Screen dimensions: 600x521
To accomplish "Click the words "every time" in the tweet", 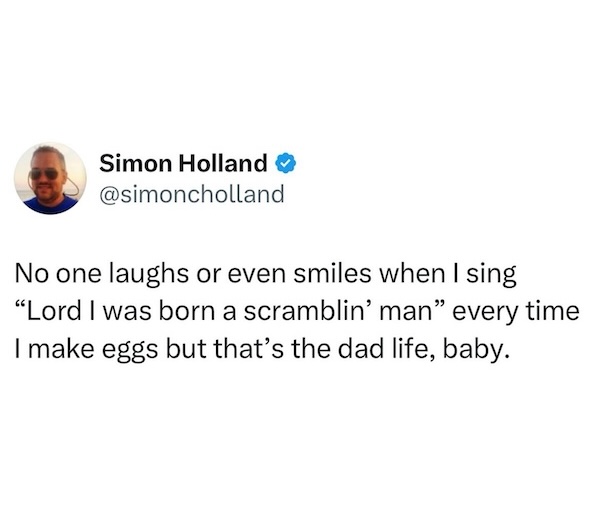I will [516, 313].
